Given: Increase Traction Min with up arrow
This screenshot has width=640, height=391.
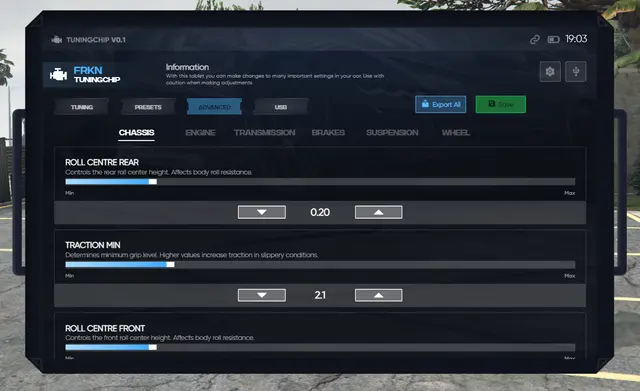Looking at the screenshot, I should click(x=378, y=295).
